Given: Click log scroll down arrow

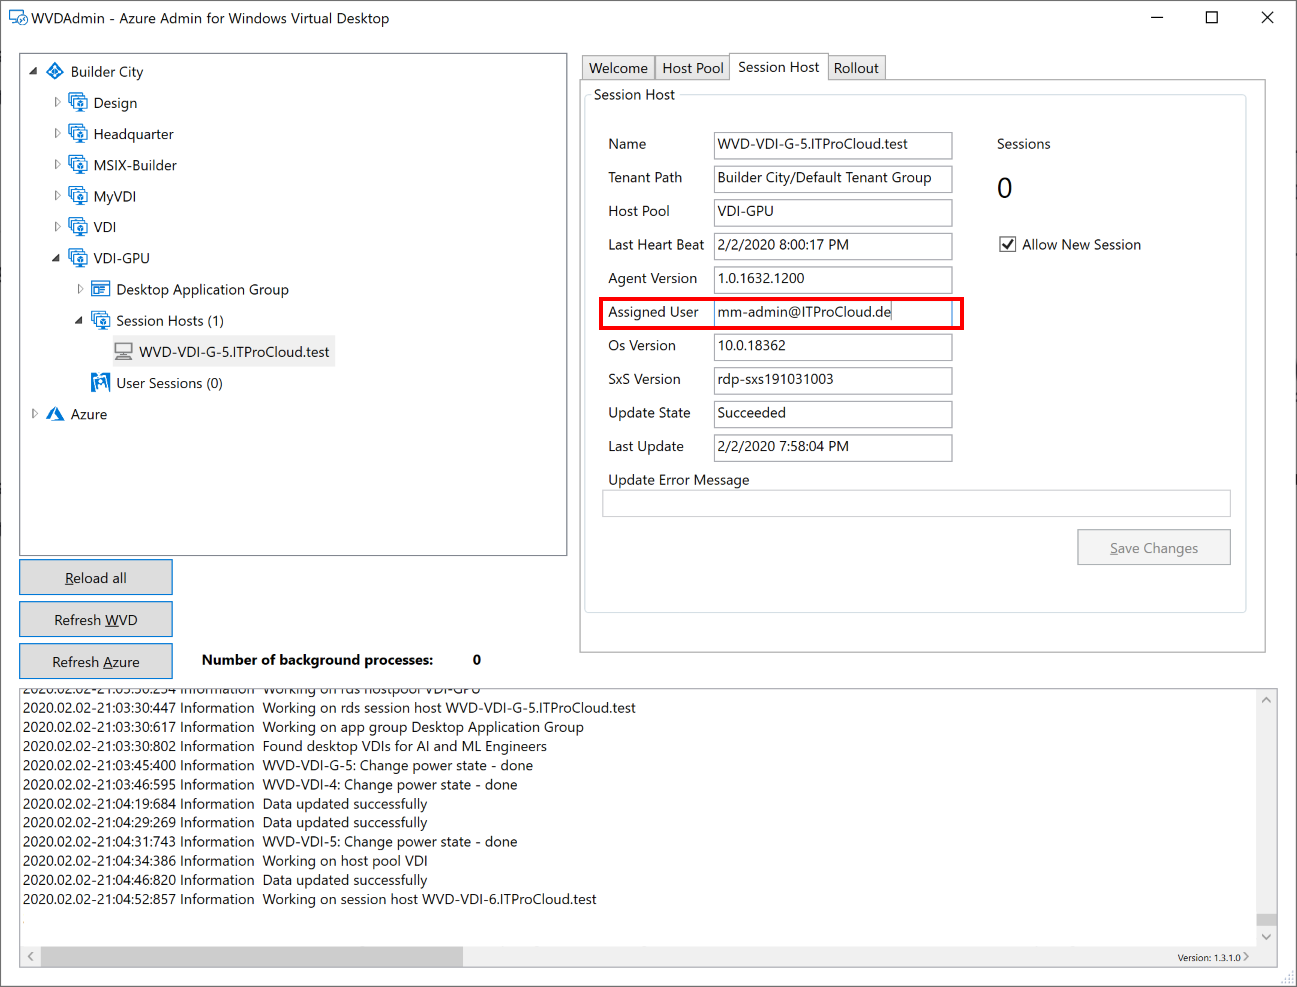Looking at the screenshot, I should click(1266, 937).
